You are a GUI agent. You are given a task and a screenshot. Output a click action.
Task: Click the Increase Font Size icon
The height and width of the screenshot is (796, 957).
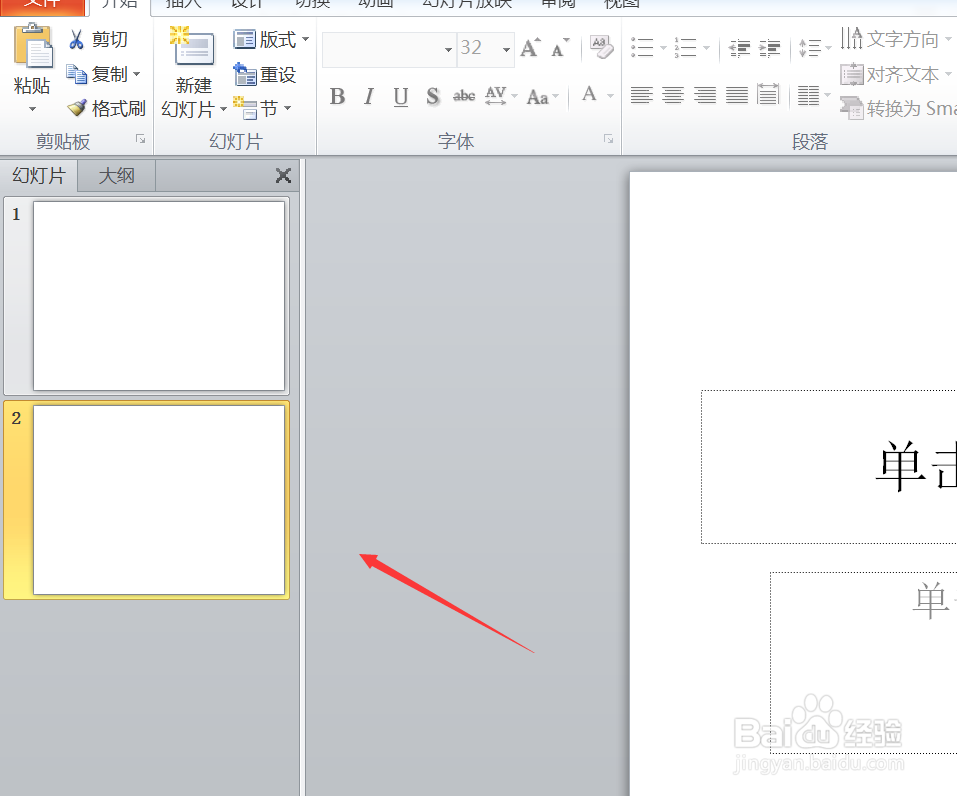pyautogui.click(x=530, y=48)
